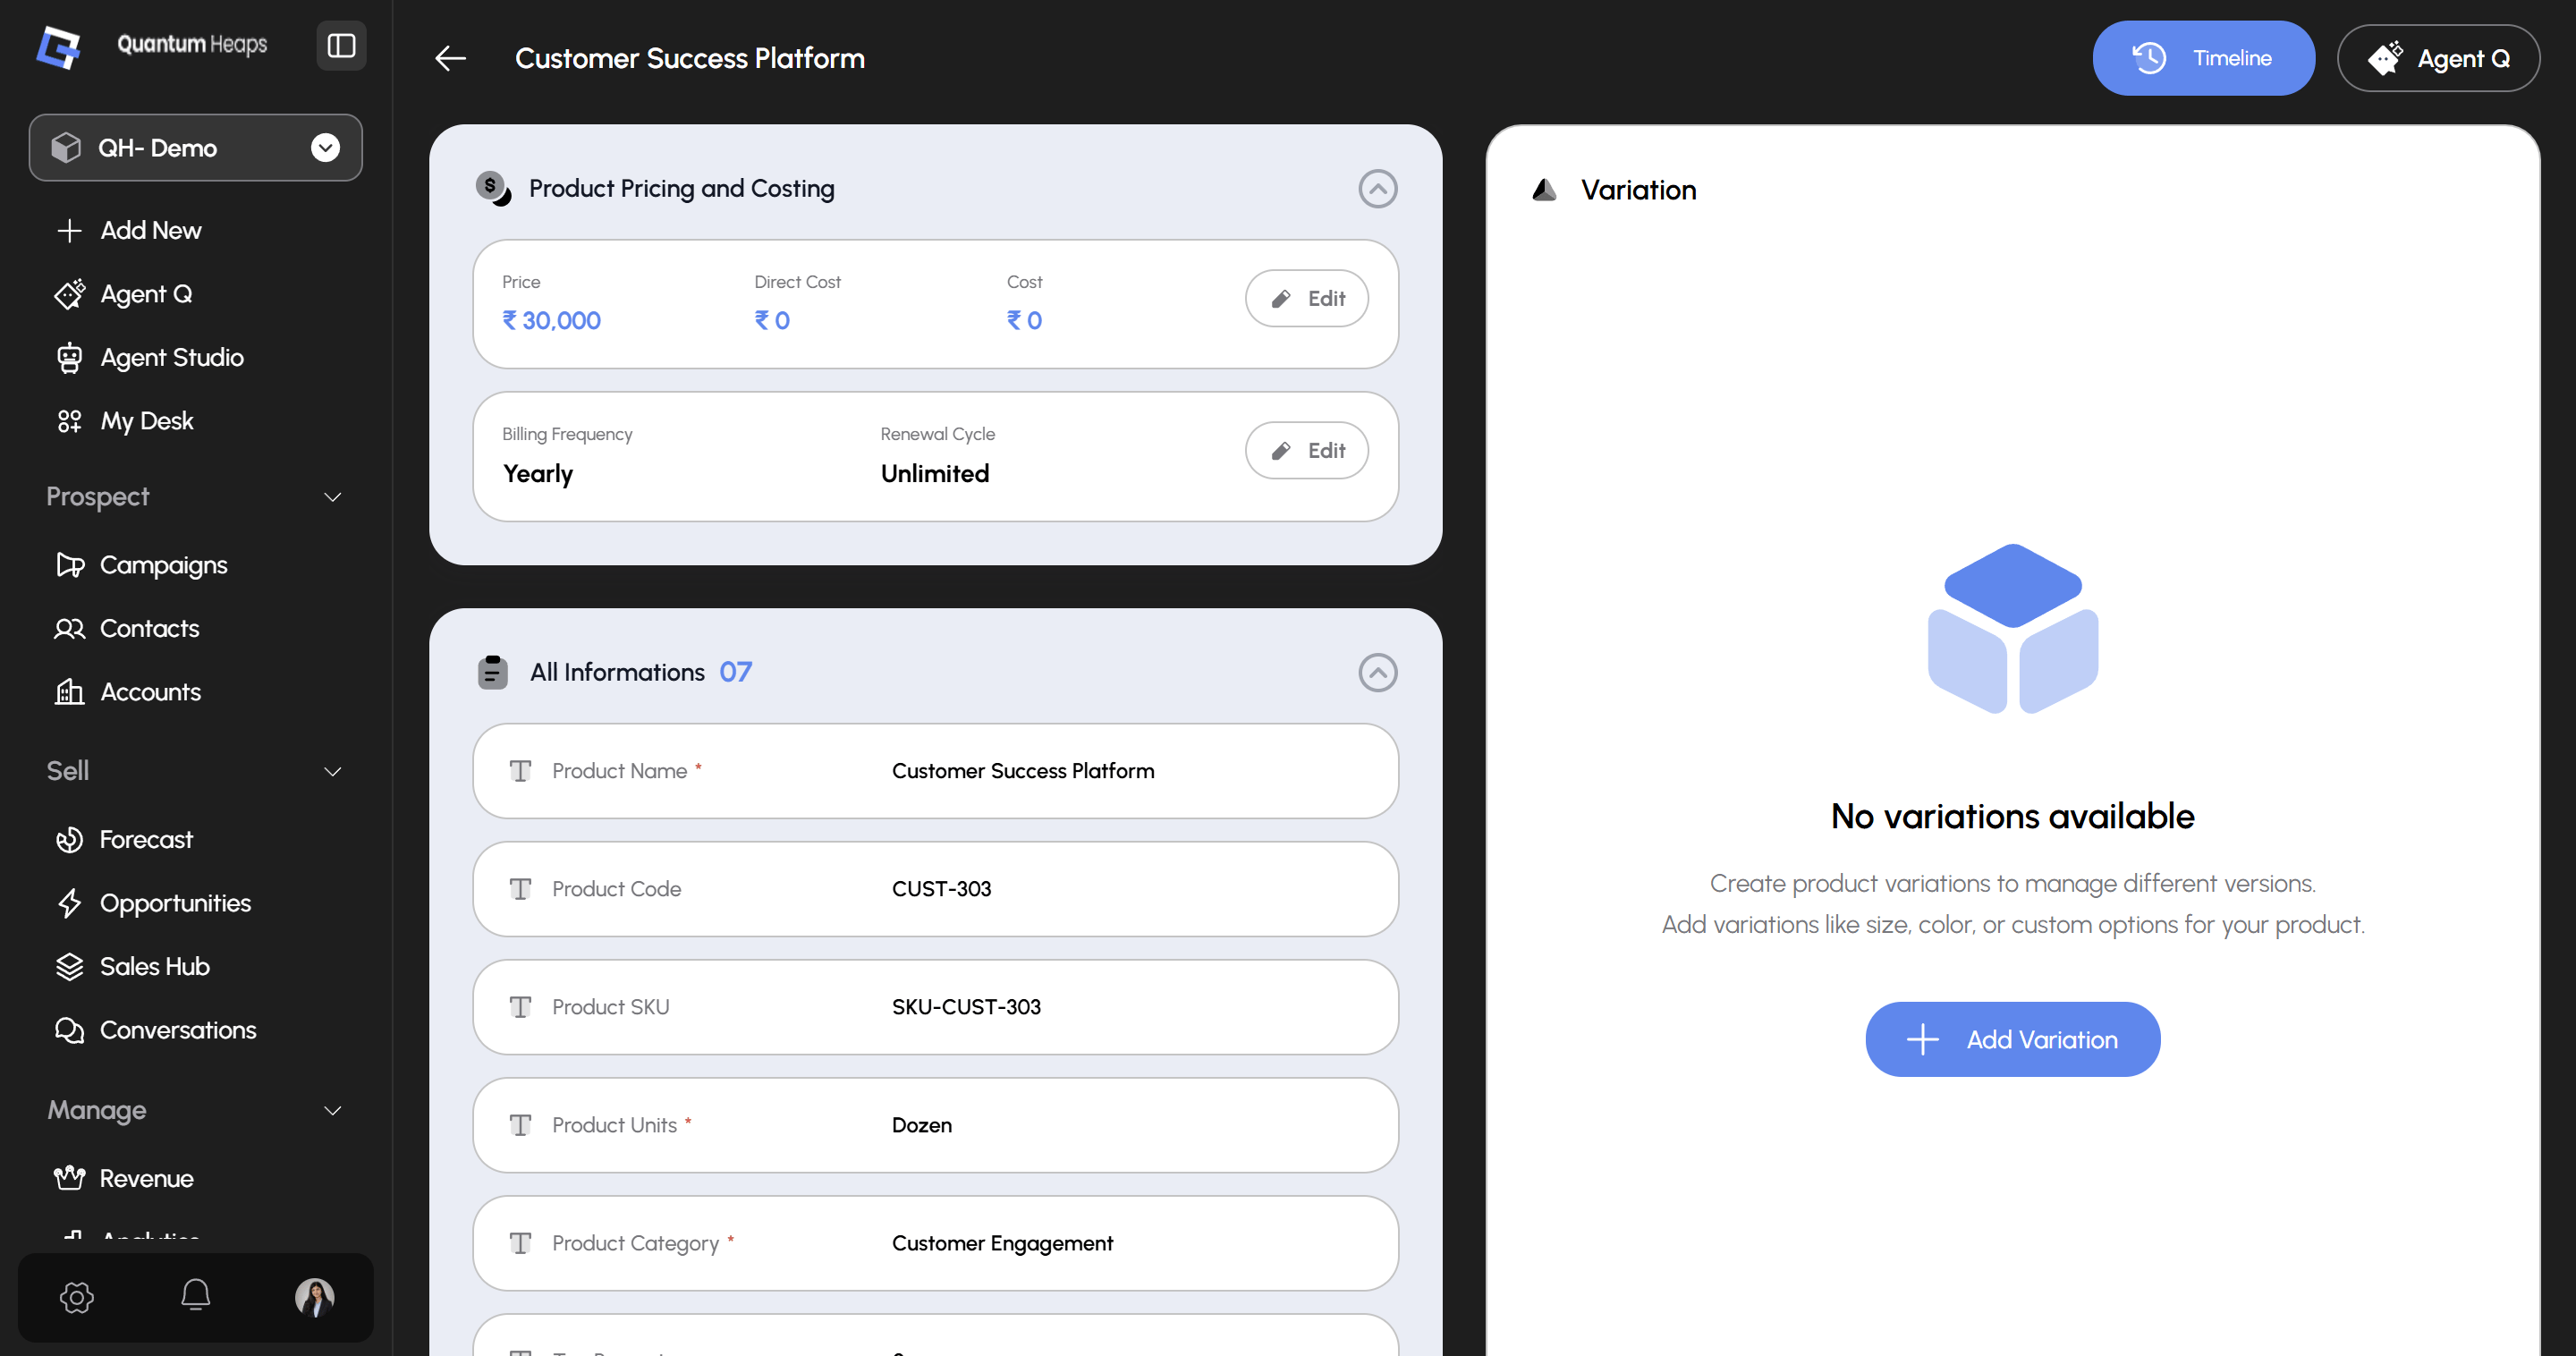Click the Customer Success Platform page title
This screenshot has height=1356, width=2576.
(690, 58)
